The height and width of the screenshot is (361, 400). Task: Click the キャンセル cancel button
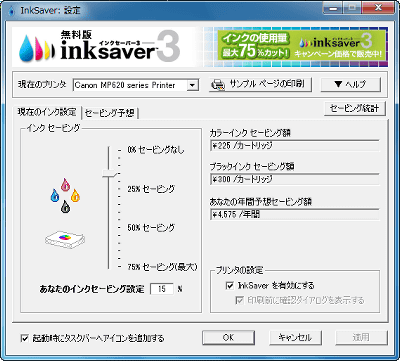295,337
